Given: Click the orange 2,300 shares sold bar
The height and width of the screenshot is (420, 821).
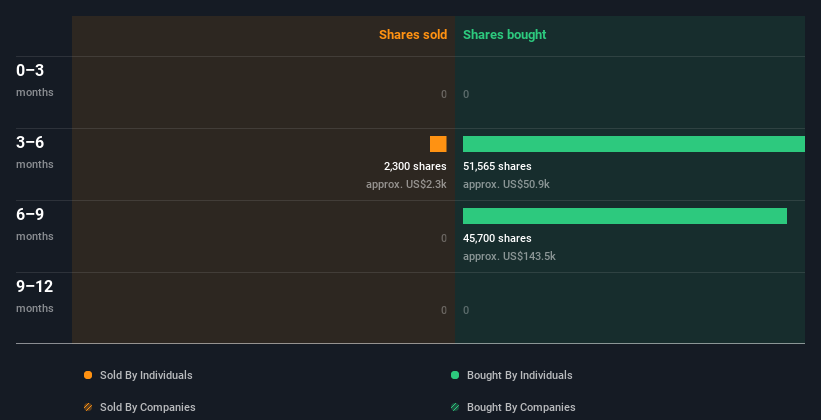Looking at the screenshot, I should pyautogui.click(x=438, y=144).
